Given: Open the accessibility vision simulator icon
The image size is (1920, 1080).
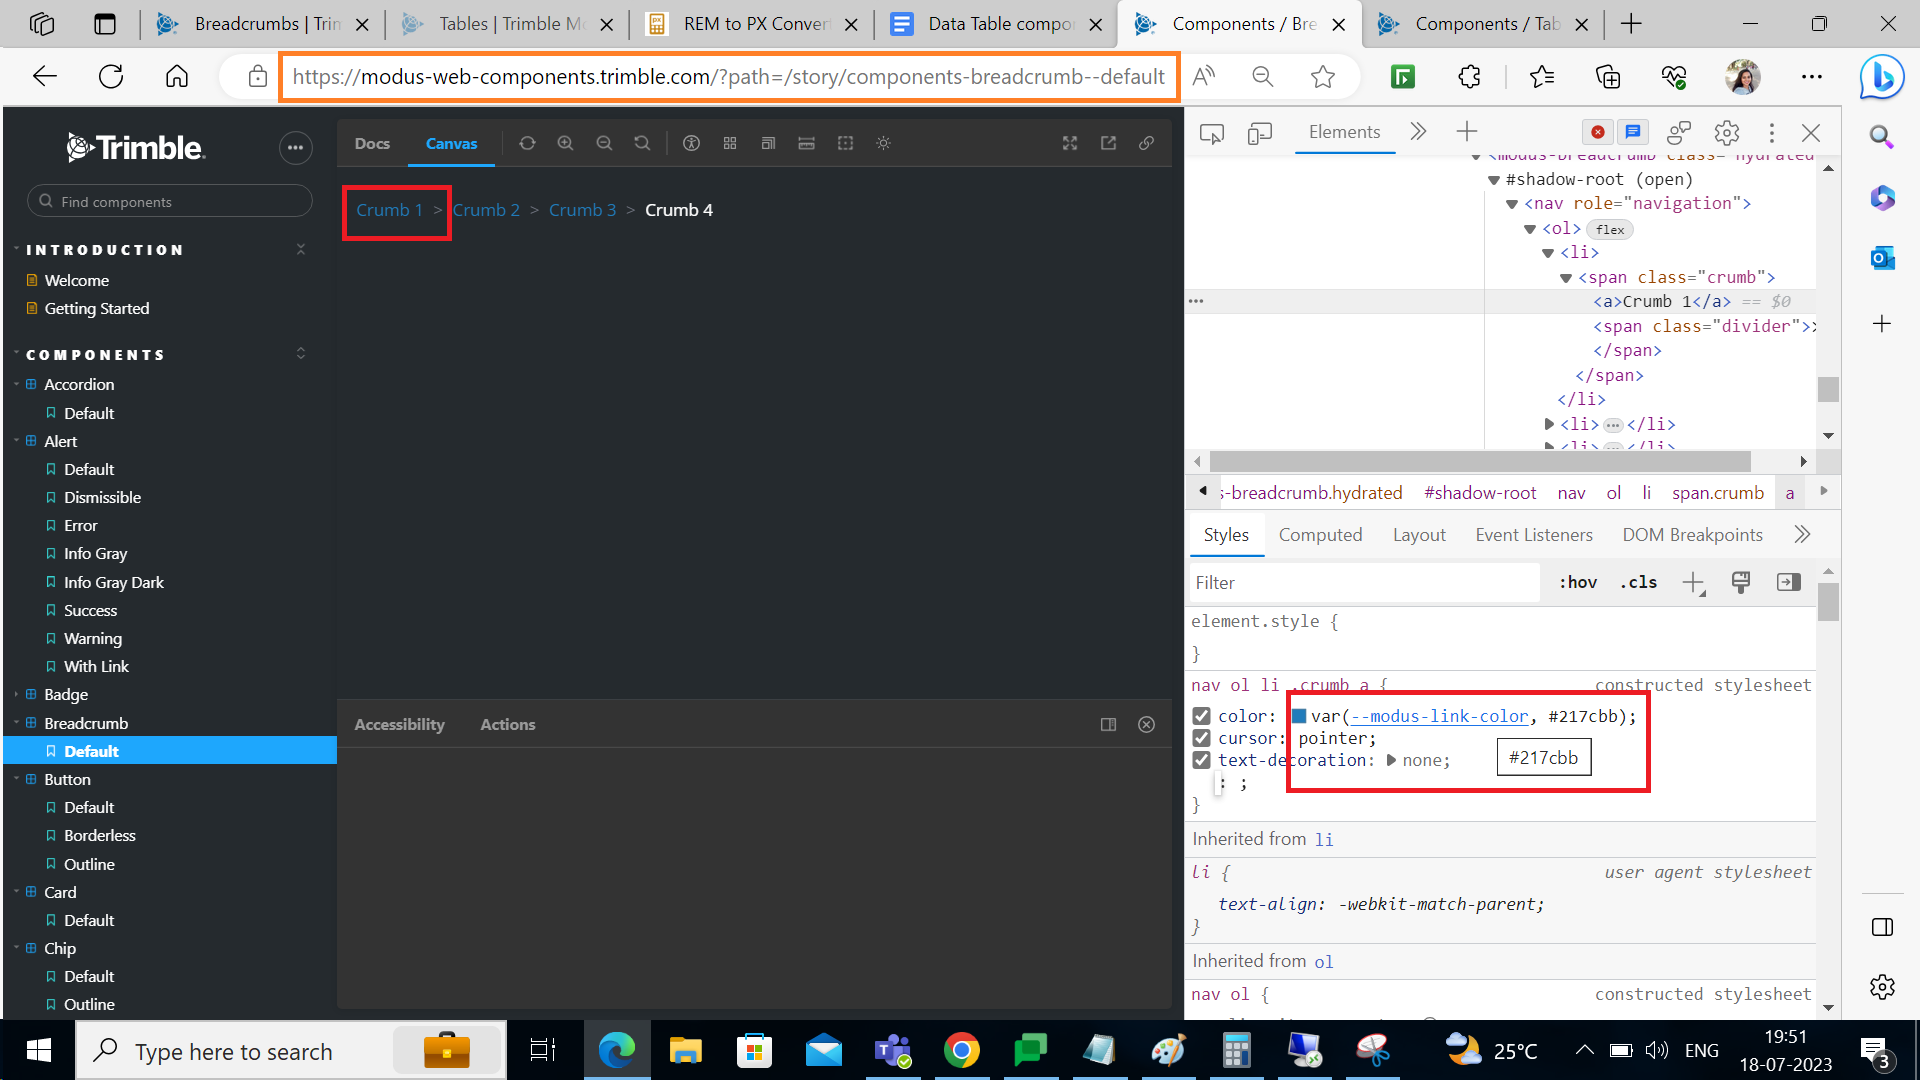Looking at the screenshot, I should click(x=692, y=143).
